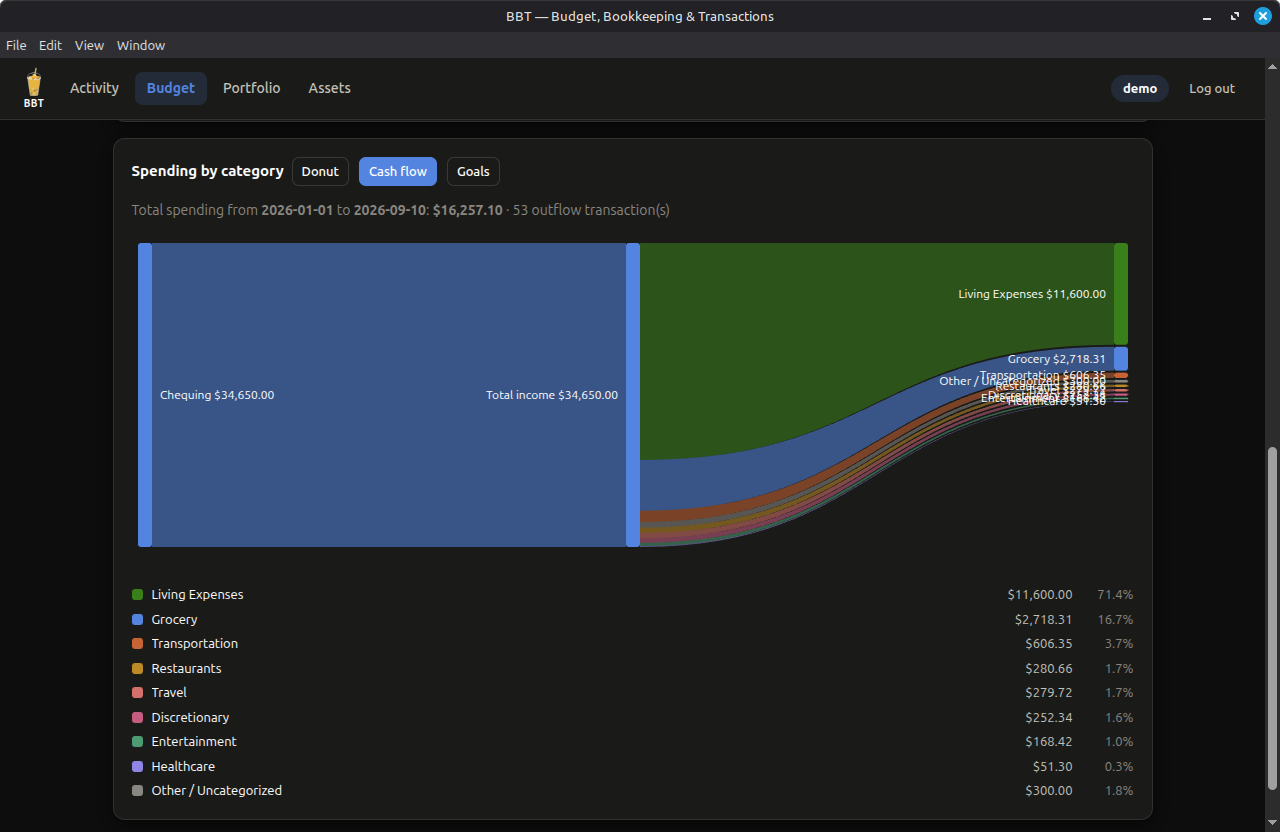Screen dimensions: 1280x832
Task: Click the Living Expenses $11,600.00 chart label
Action: pyautogui.click(x=1032, y=294)
